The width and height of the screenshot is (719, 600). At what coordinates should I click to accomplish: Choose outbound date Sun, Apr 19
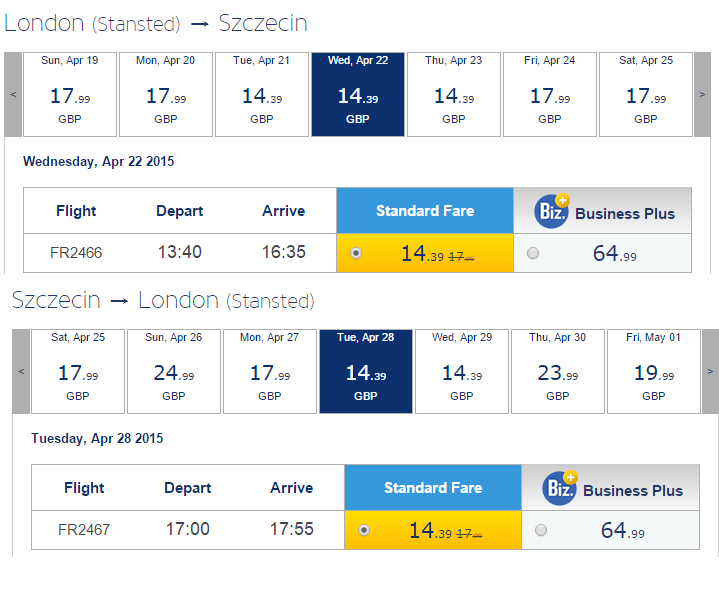pyautogui.click(x=70, y=94)
